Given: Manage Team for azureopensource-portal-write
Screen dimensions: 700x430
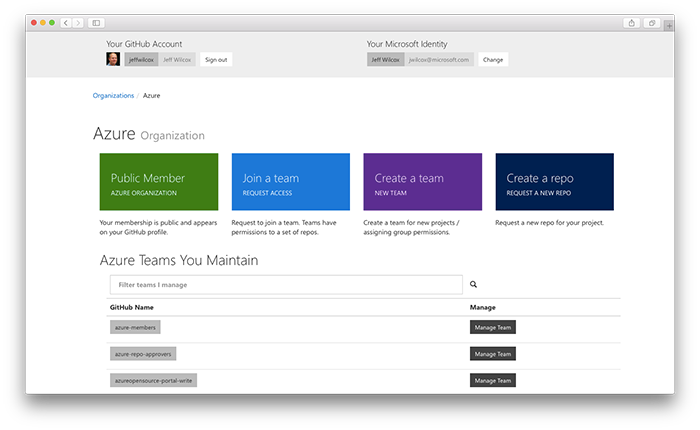Looking at the screenshot, I should (x=493, y=380).
